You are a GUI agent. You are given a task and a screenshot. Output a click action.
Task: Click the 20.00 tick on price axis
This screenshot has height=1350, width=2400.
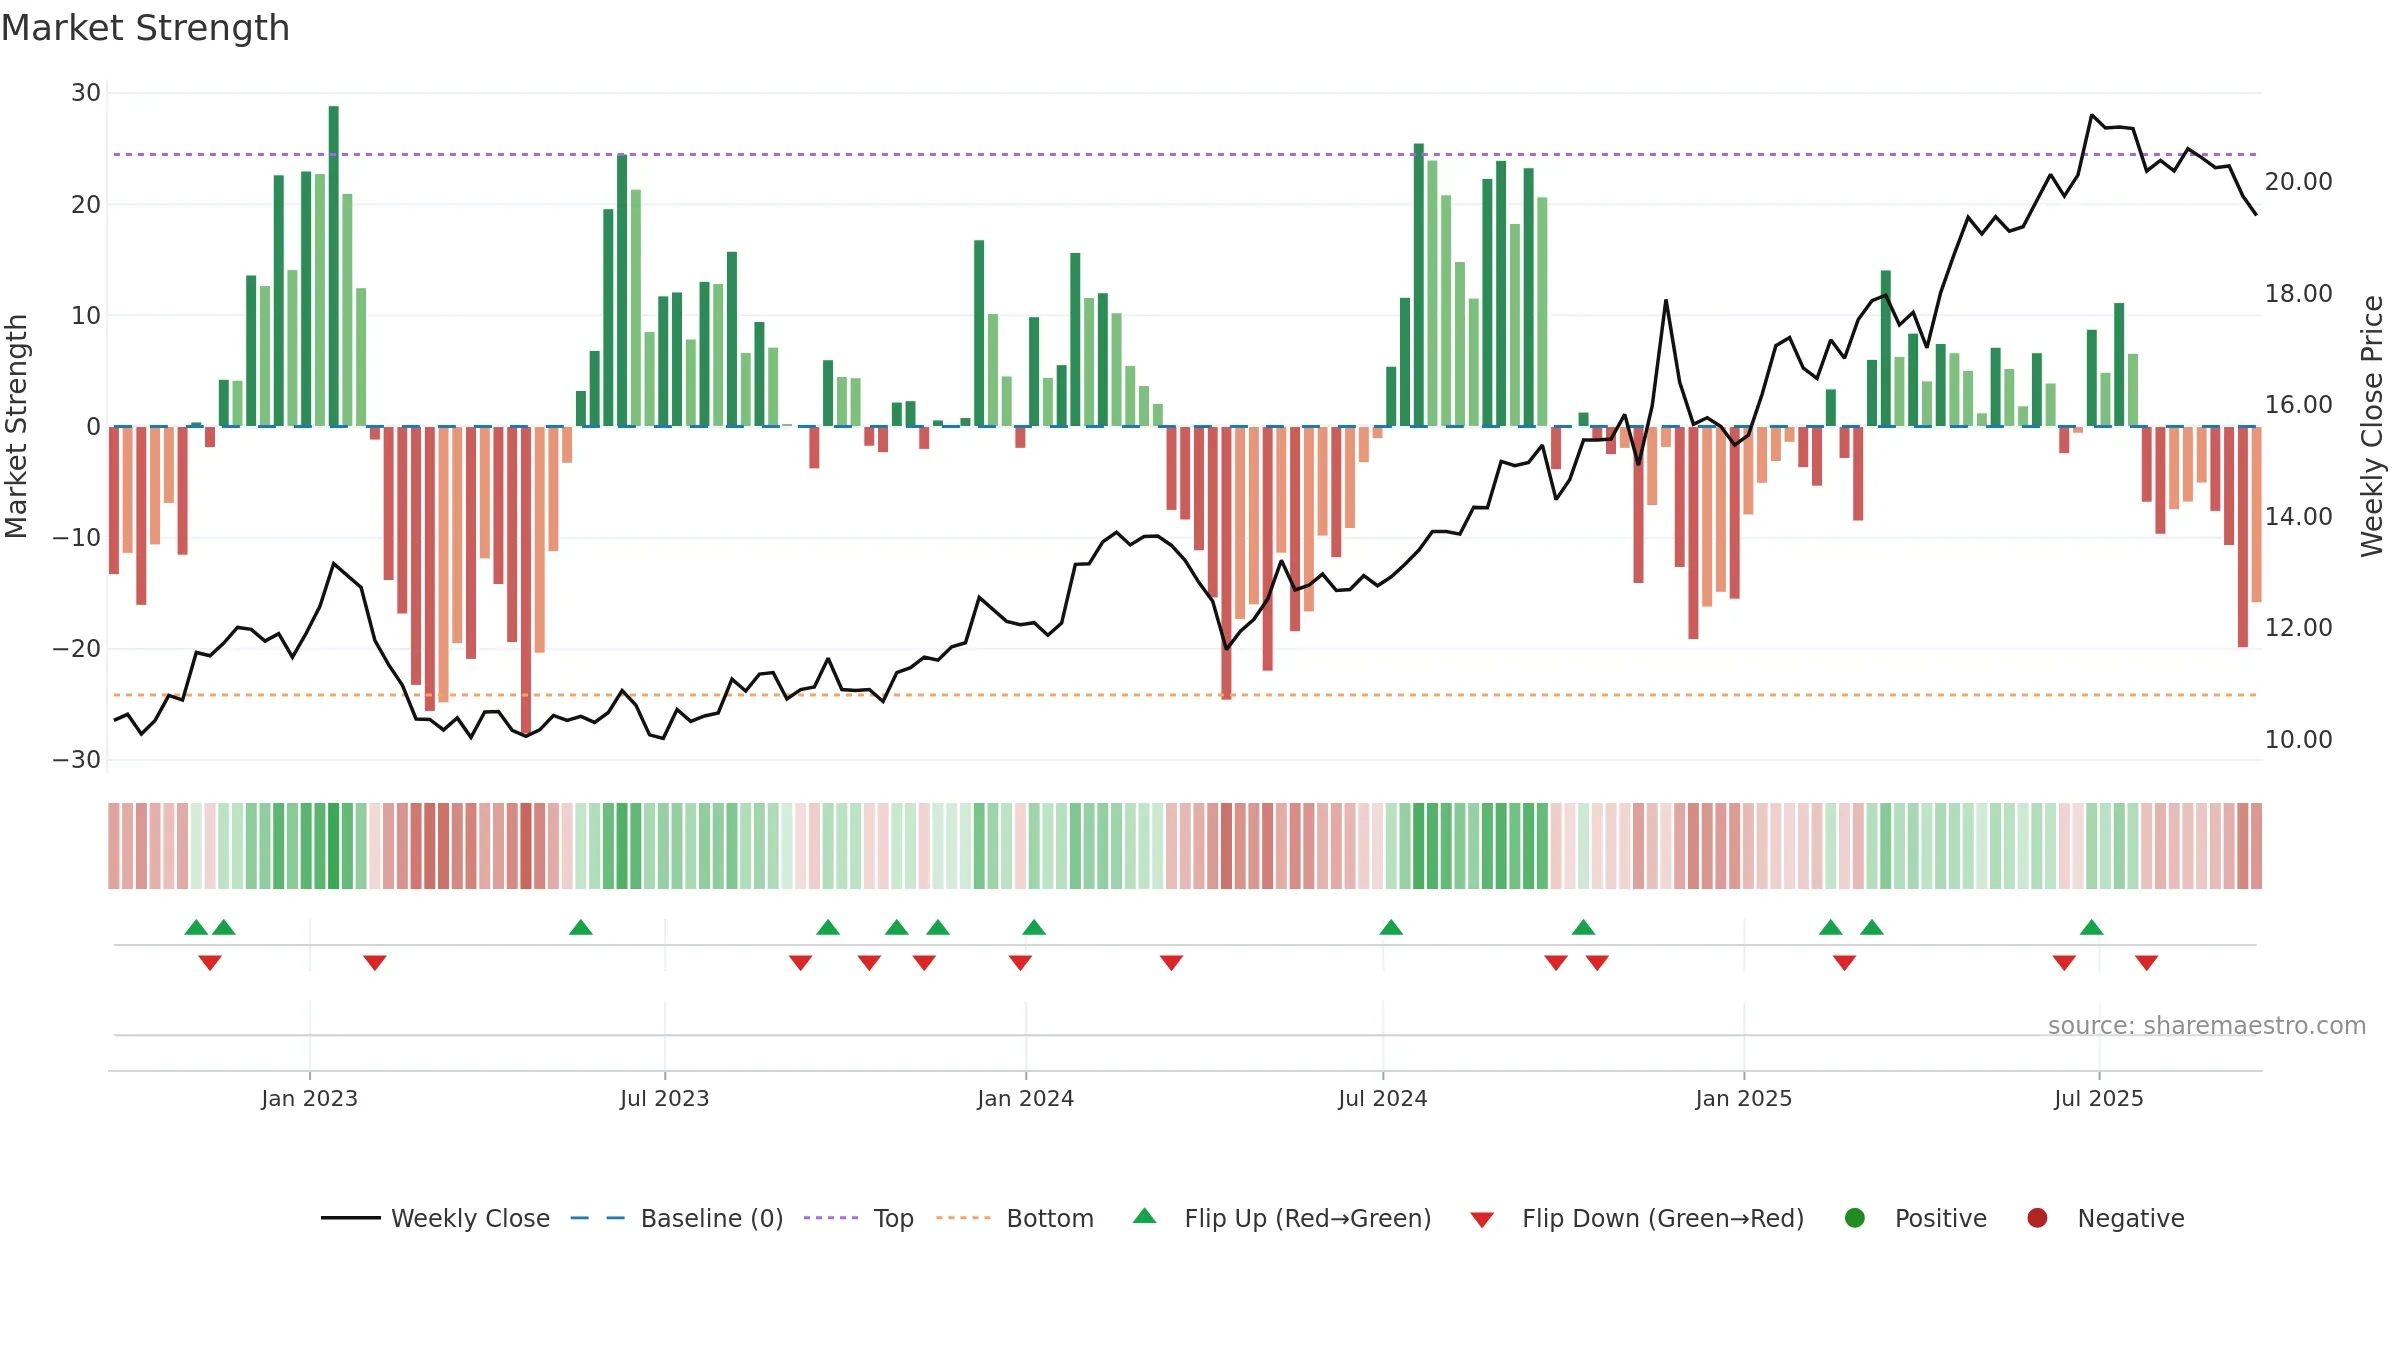2298,182
